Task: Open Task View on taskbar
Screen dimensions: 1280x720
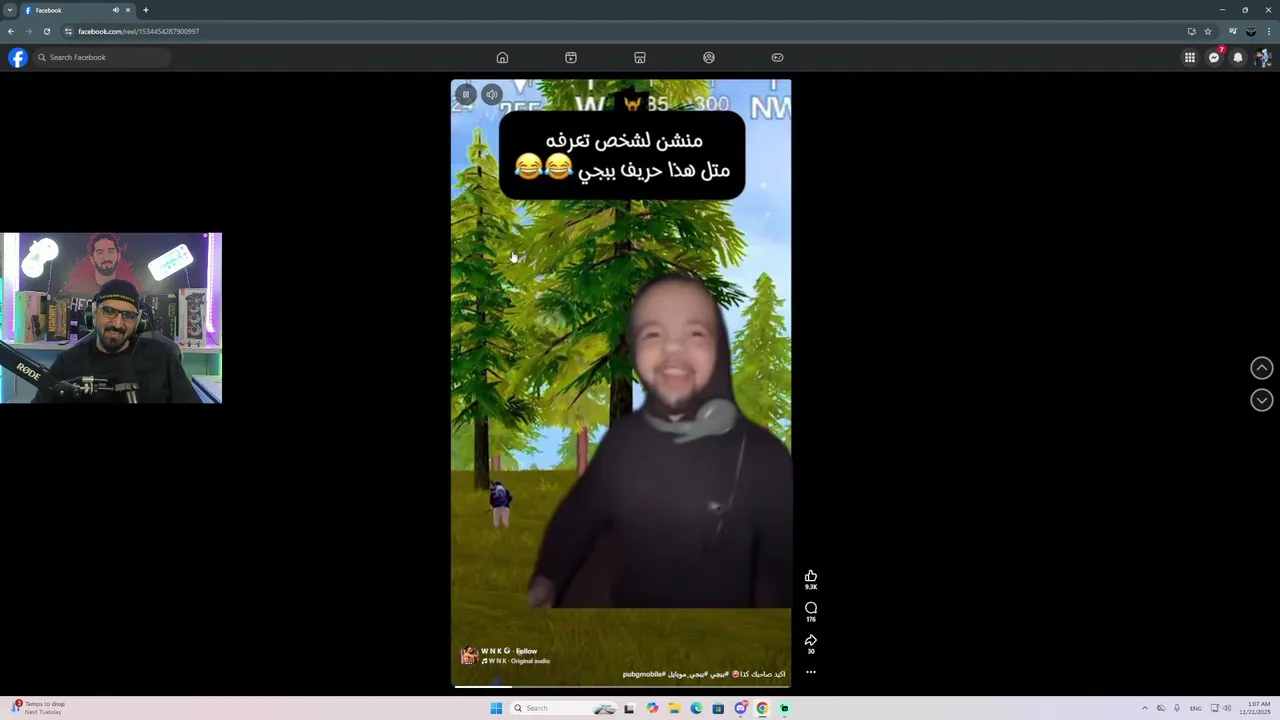Action: point(629,708)
